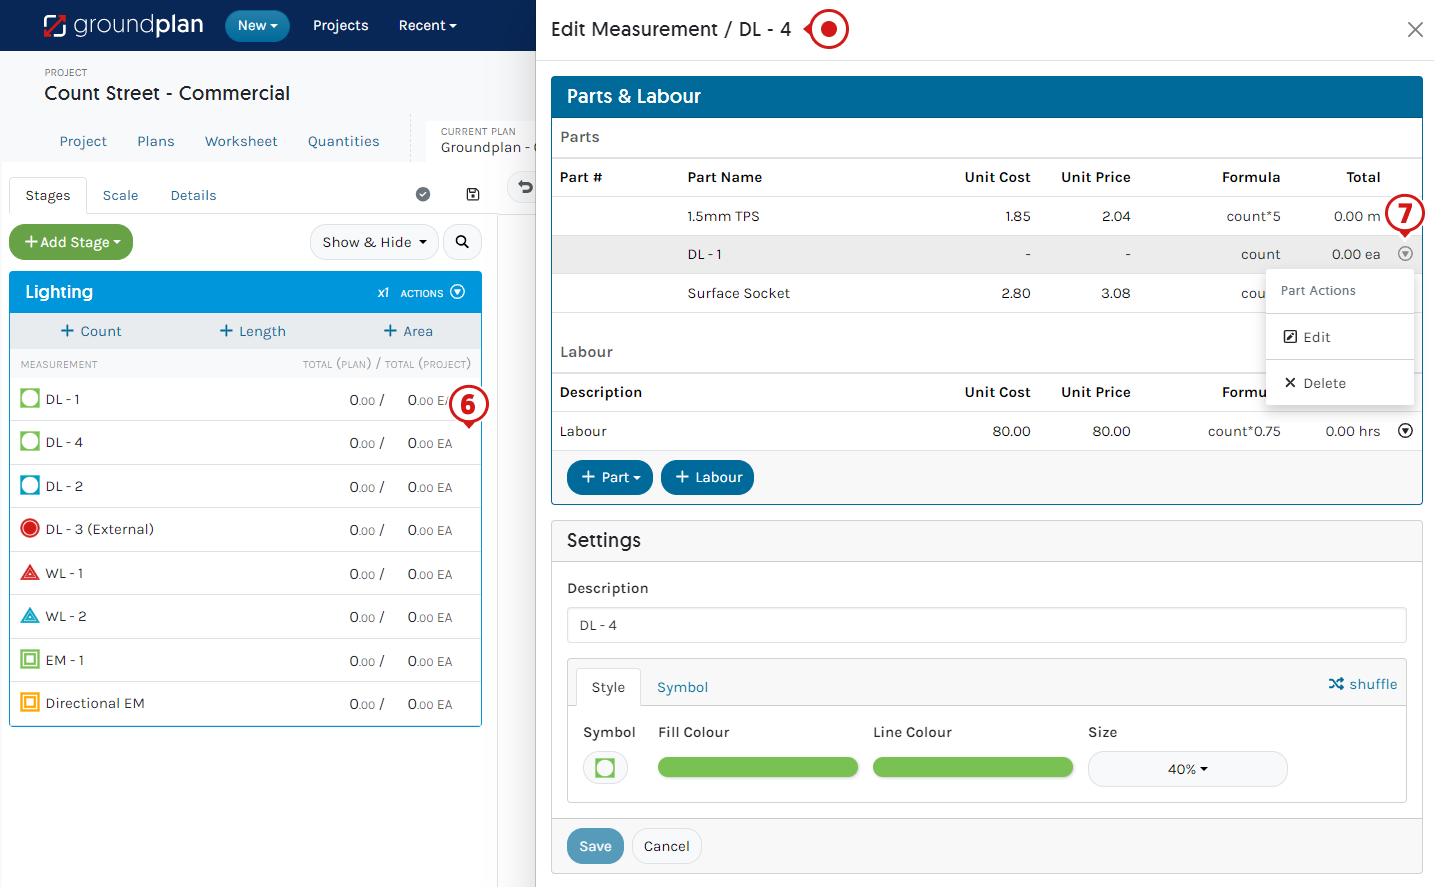
Task: Open Lighting stage actions circle arrow
Action: (458, 292)
